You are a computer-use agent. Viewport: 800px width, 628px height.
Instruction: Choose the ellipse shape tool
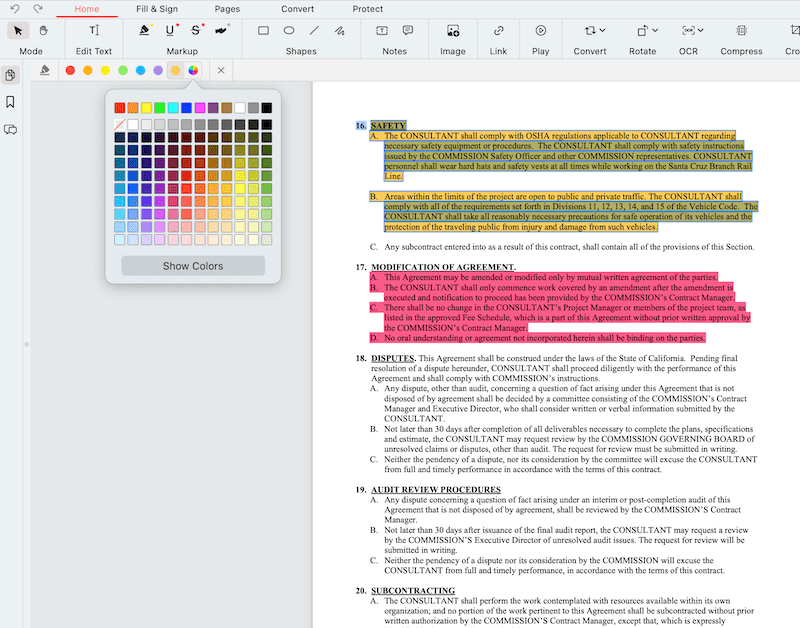[x=289, y=31]
